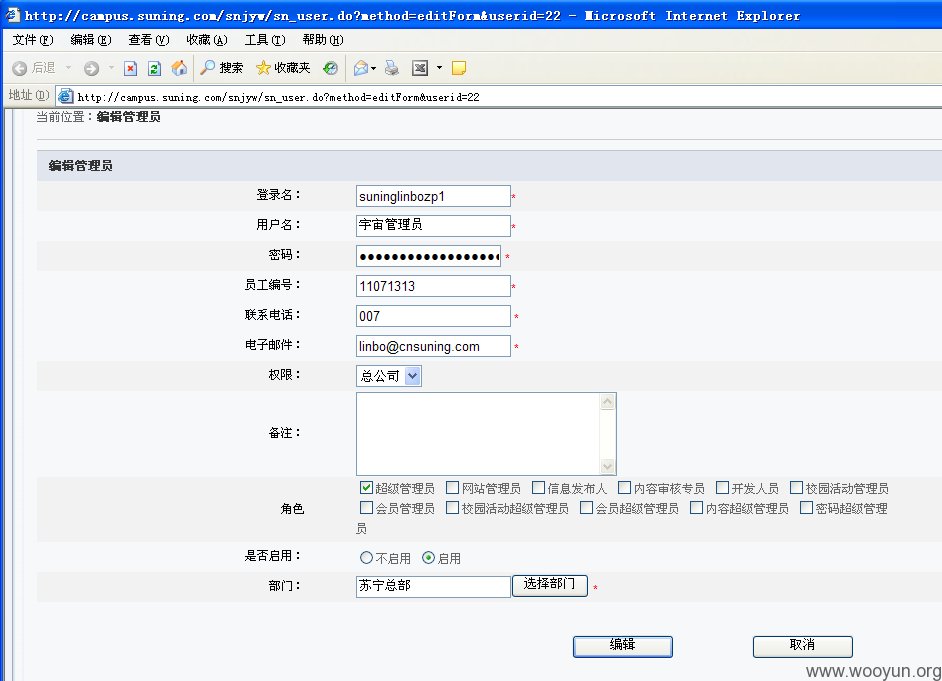
Task: Click the Forward arrow icon
Action: tap(91, 68)
